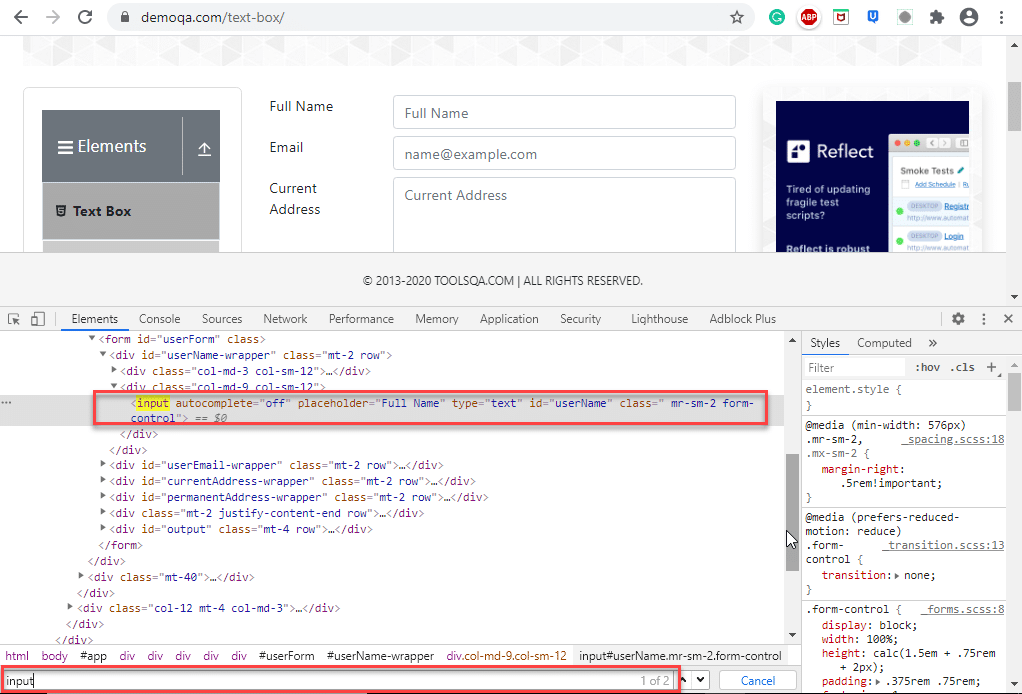Viewport: 1022px width, 694px height.
Task: Toggle element state with search next arrow
Action: pos(699,679)
